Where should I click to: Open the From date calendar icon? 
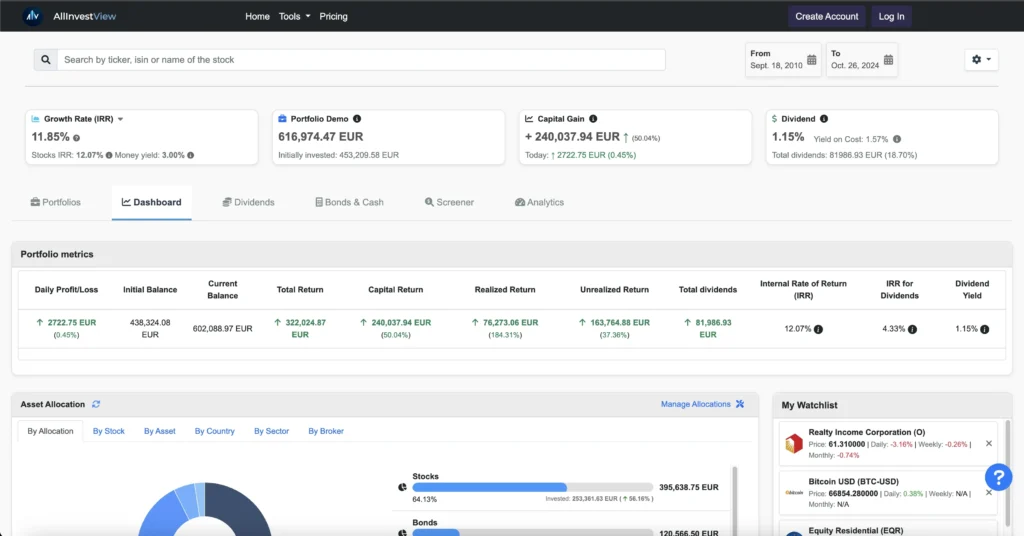coord(811,59)
